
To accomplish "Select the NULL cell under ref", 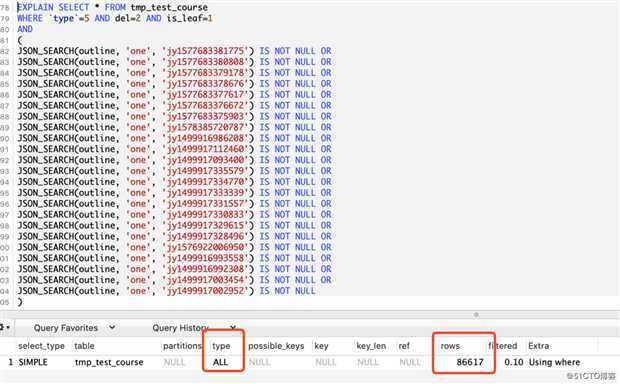I will pos(410,362).
